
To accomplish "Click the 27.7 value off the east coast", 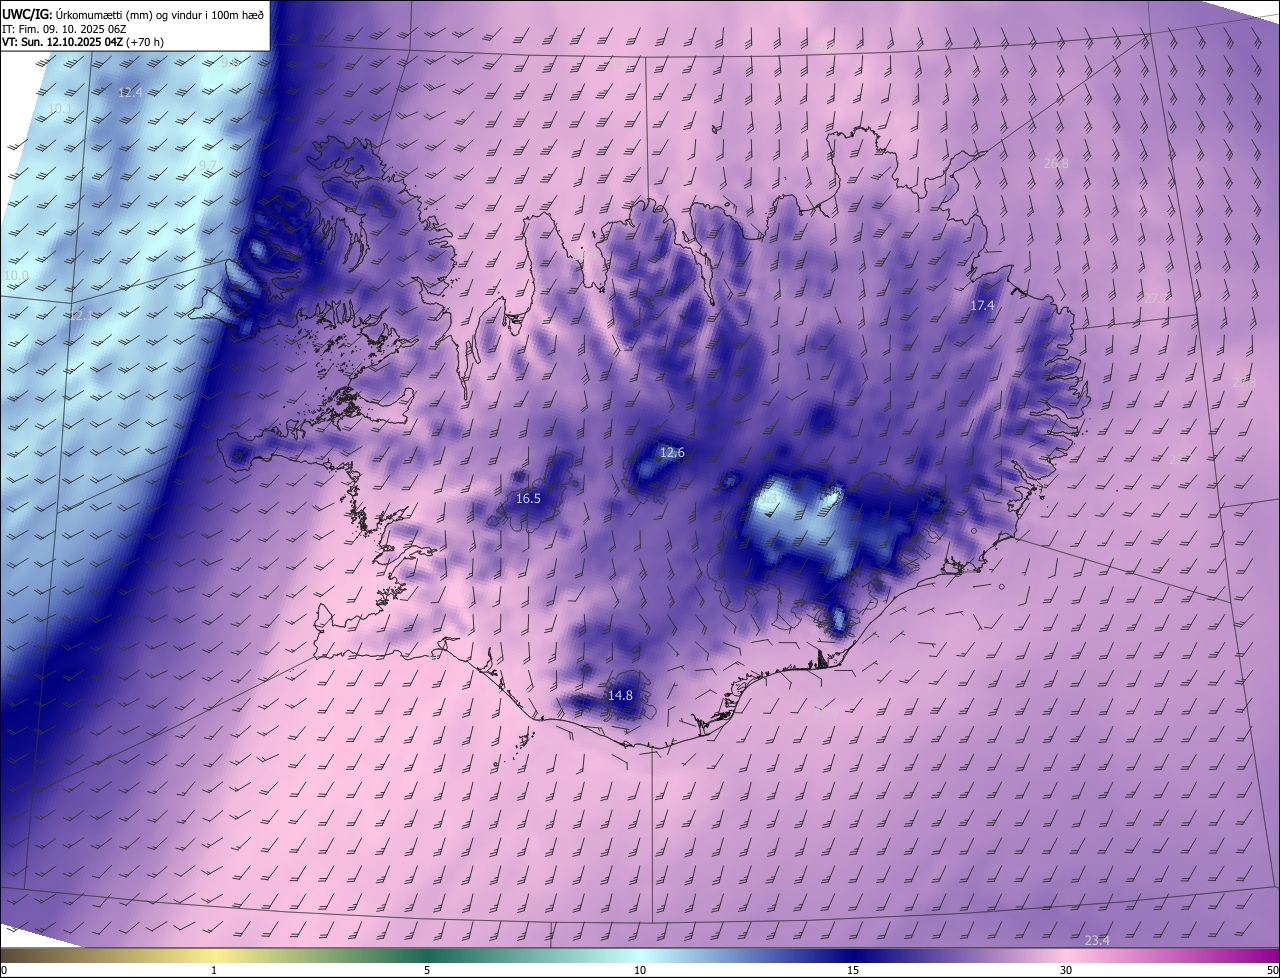I will (x=1156, y=298).
